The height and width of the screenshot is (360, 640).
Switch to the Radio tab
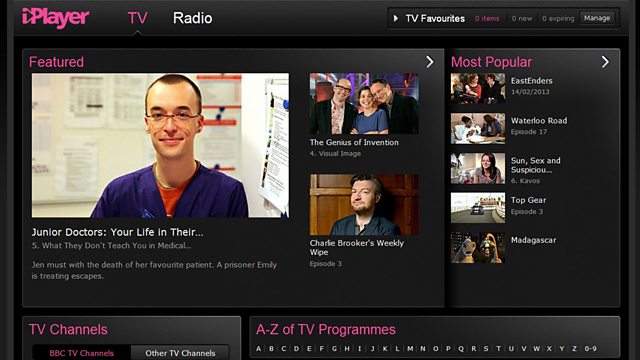193,18
